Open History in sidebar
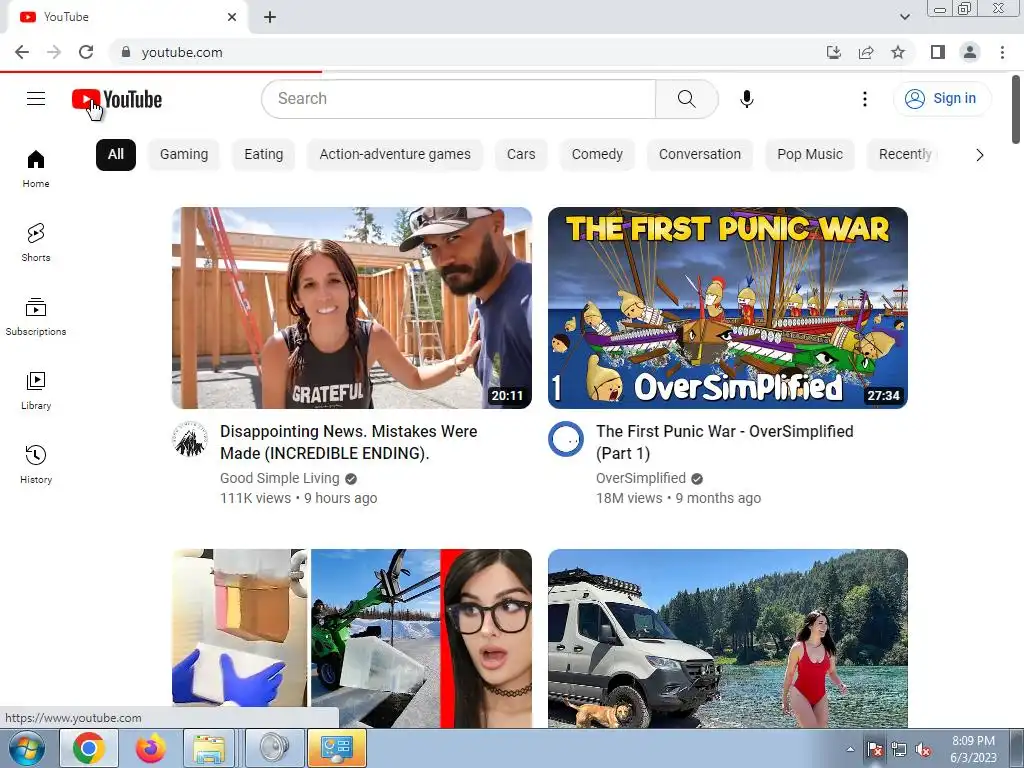This screenshot has height=768, width=1024. pos(36,464)
